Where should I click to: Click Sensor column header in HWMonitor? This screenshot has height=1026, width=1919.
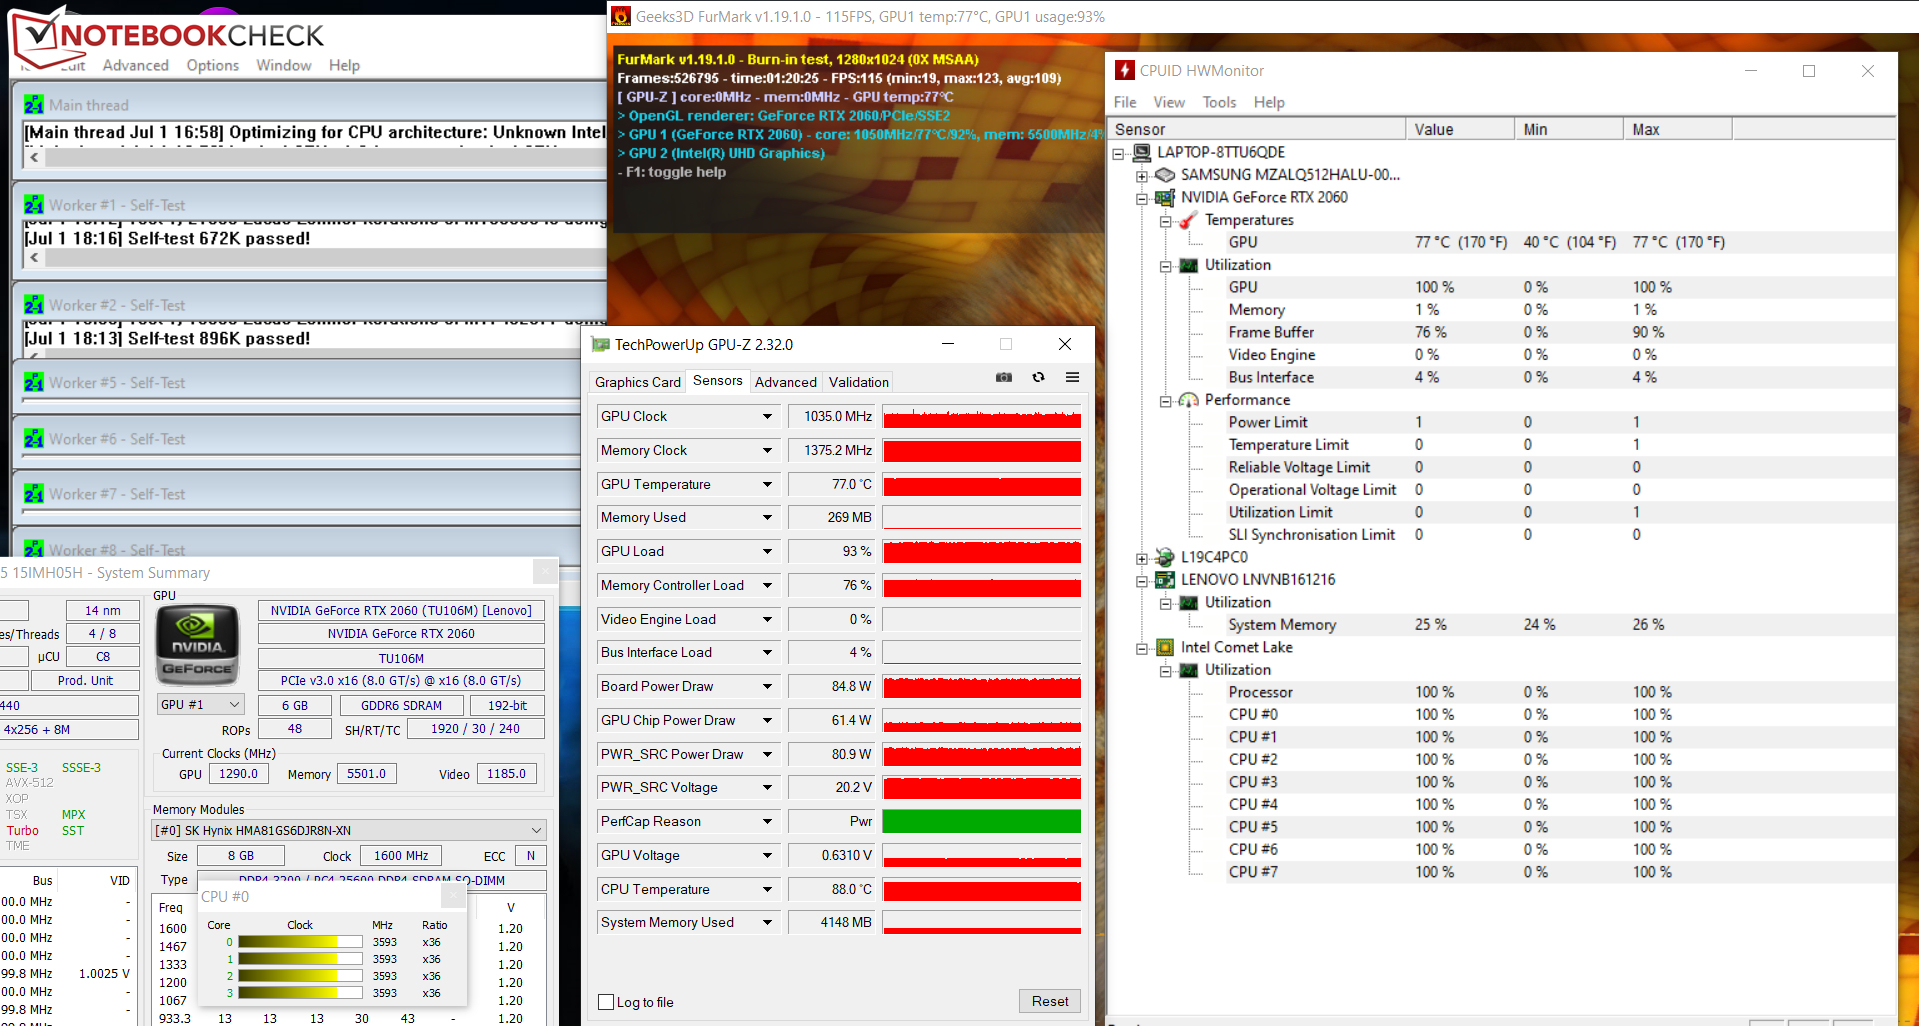tap(1258, 129)
